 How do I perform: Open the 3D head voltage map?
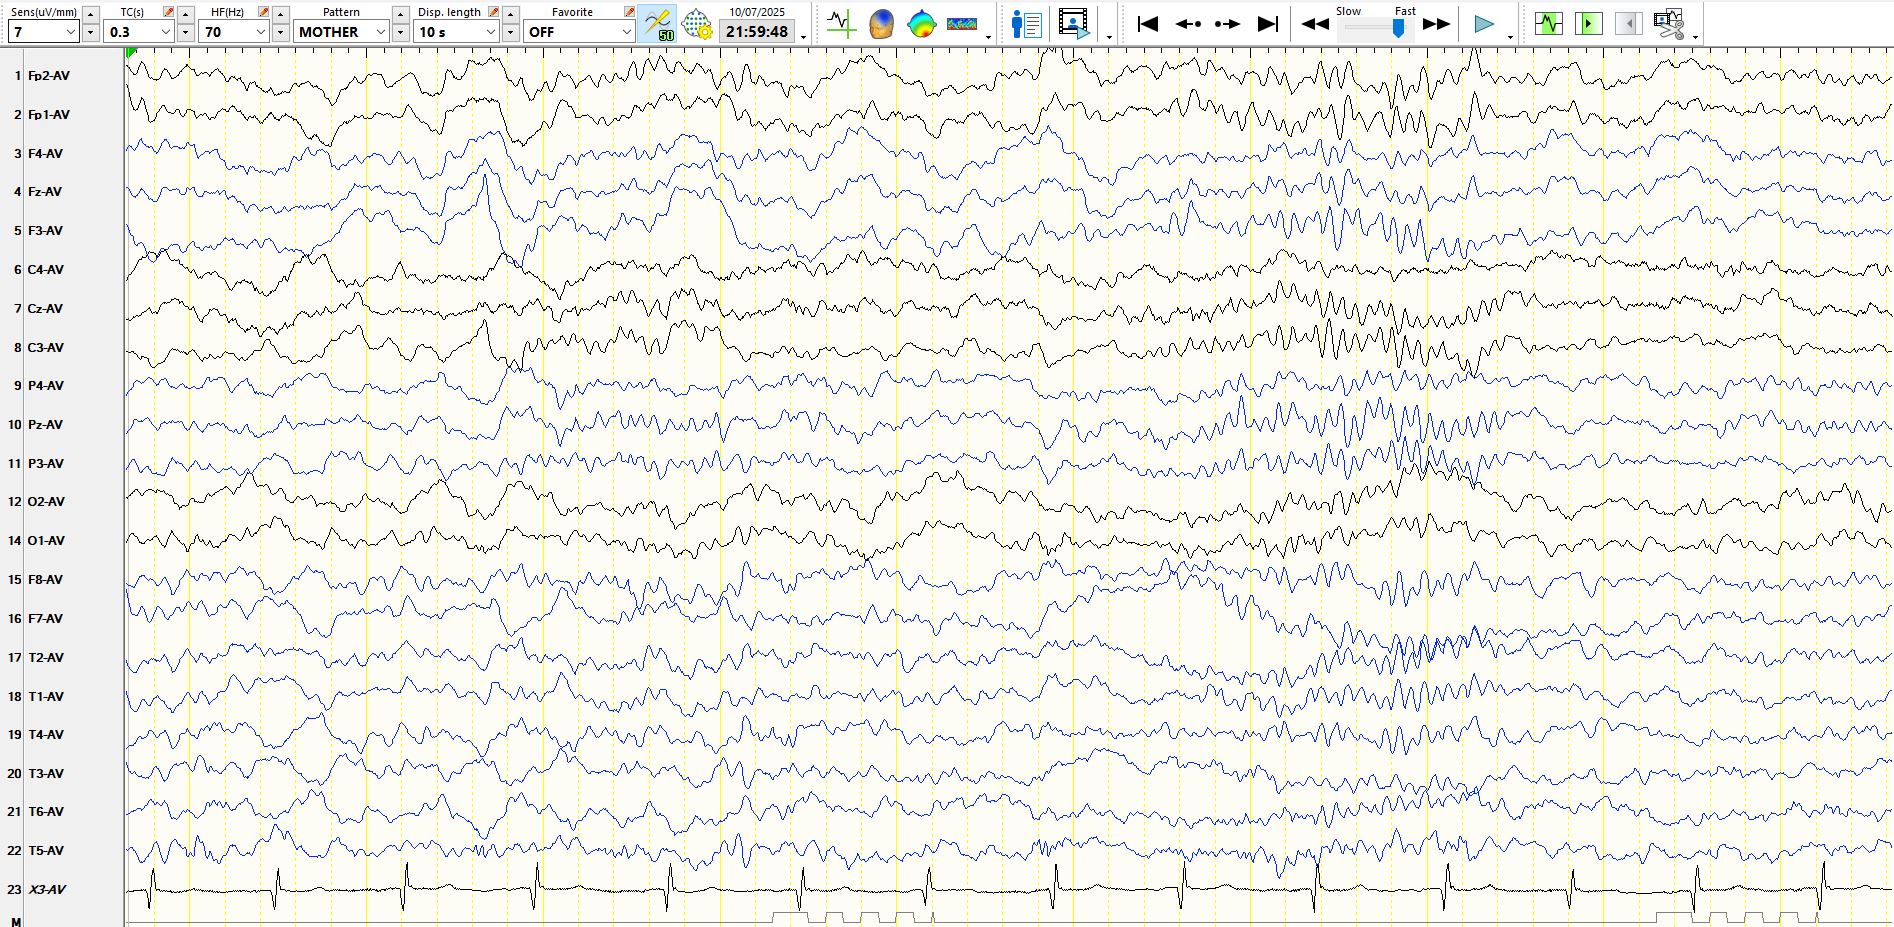pos(881,24)
